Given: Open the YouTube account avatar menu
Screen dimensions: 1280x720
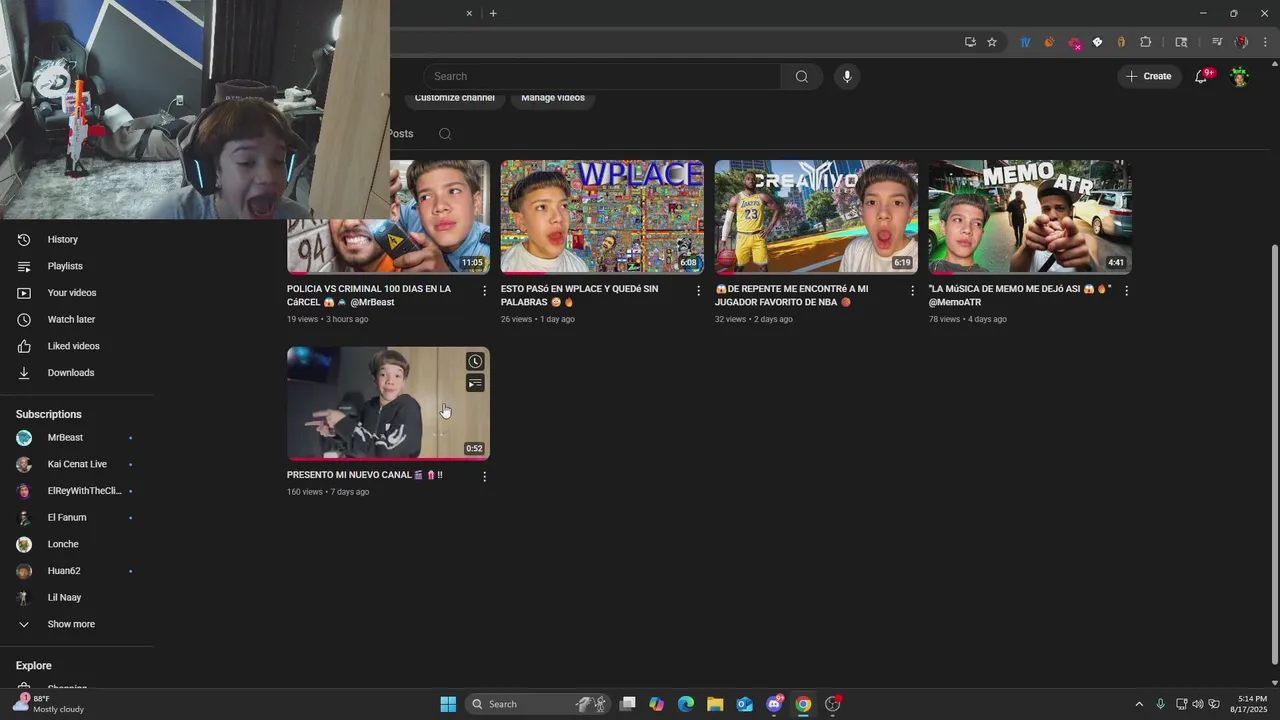Looking at the screenshot, I should (1239, 76).
